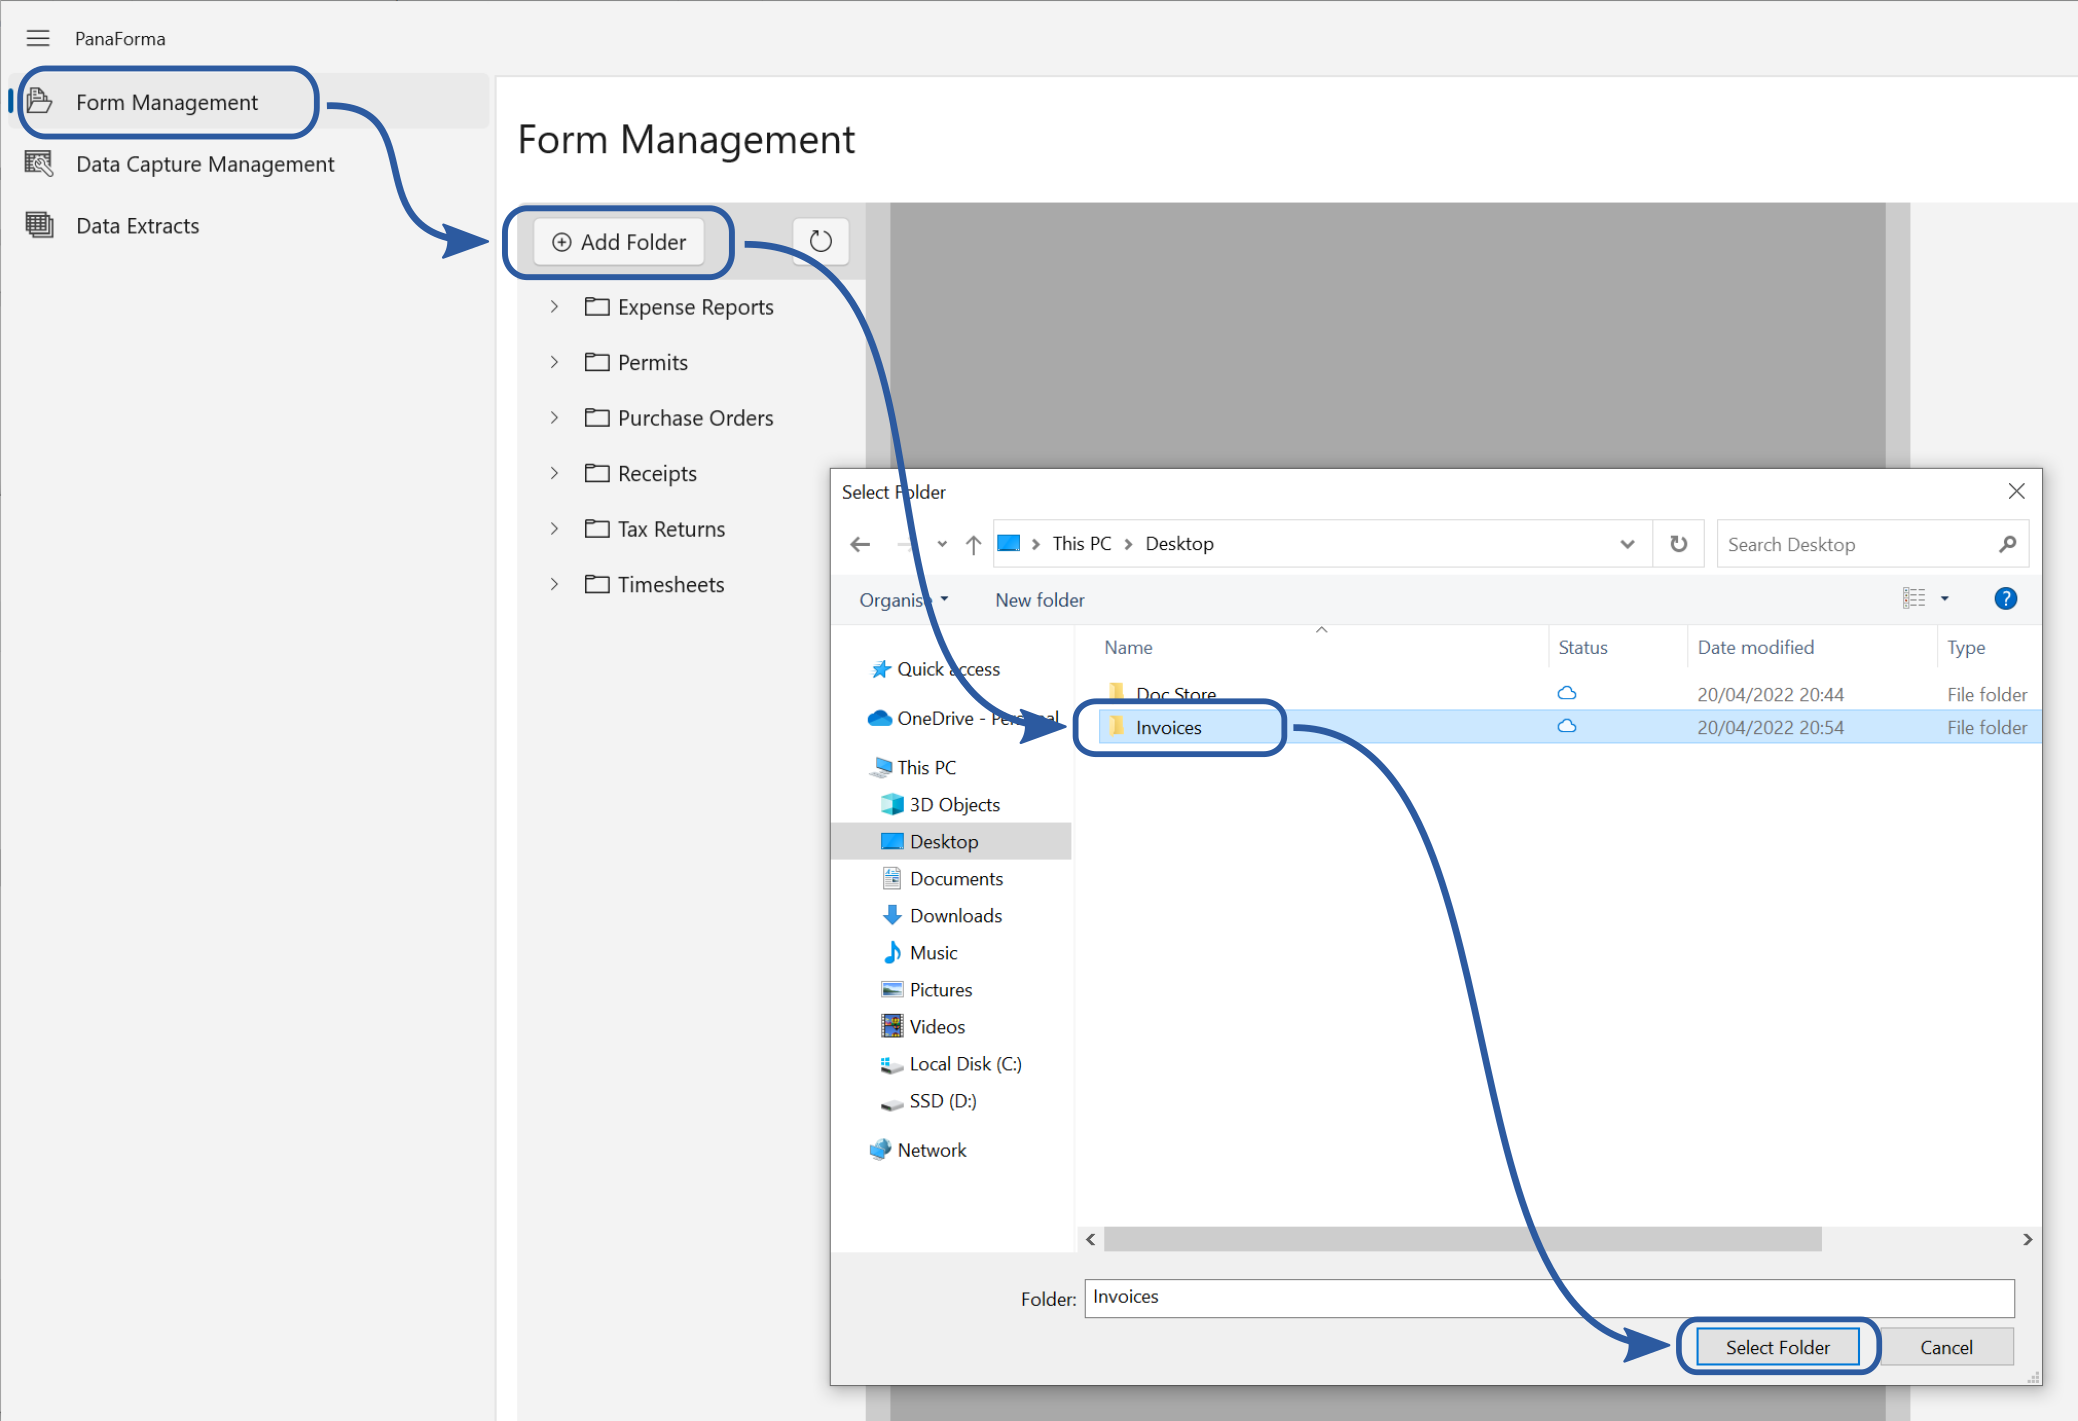This screenshot has height=1421, width=2078.
Task: Click New folder in the dialog toolbar
Action: click(1039, 600)
